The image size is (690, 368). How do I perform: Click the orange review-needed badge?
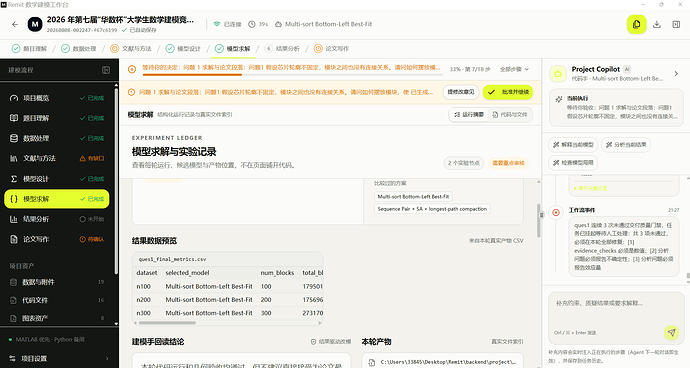pyautogui.click(x=508, y=163)
